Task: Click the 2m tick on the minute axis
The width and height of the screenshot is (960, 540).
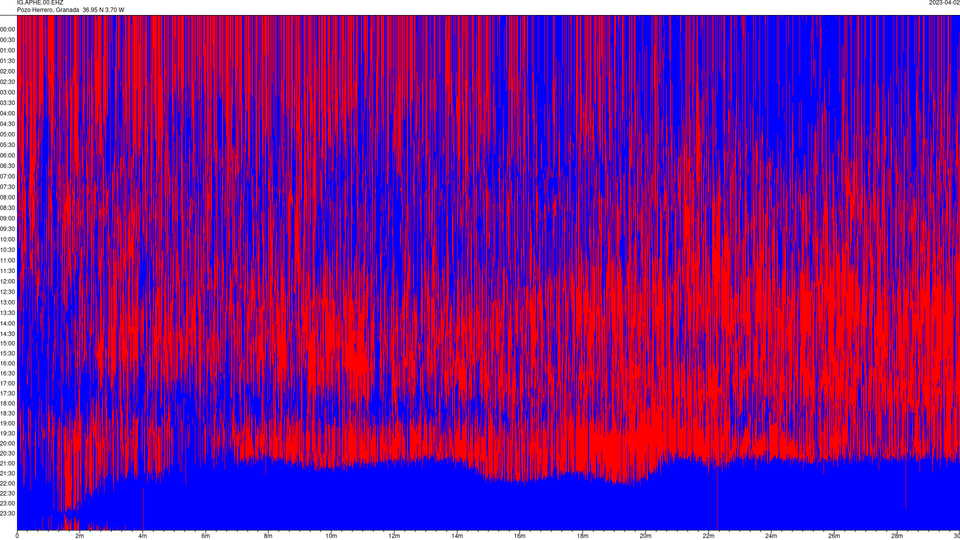Action: [x=80, y=536]
